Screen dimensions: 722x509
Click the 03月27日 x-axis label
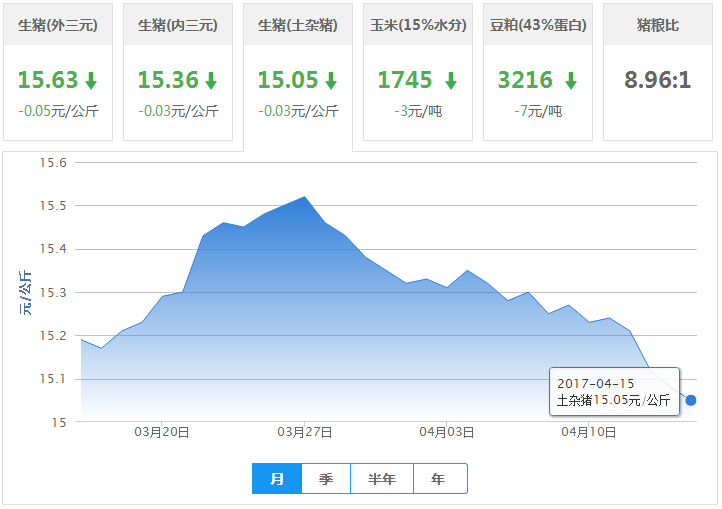[304, 433]
